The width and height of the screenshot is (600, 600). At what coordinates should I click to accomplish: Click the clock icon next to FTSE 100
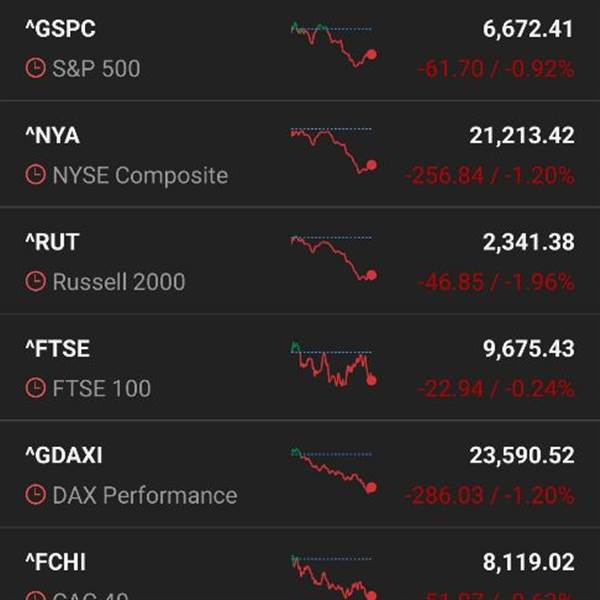[35, 388]
